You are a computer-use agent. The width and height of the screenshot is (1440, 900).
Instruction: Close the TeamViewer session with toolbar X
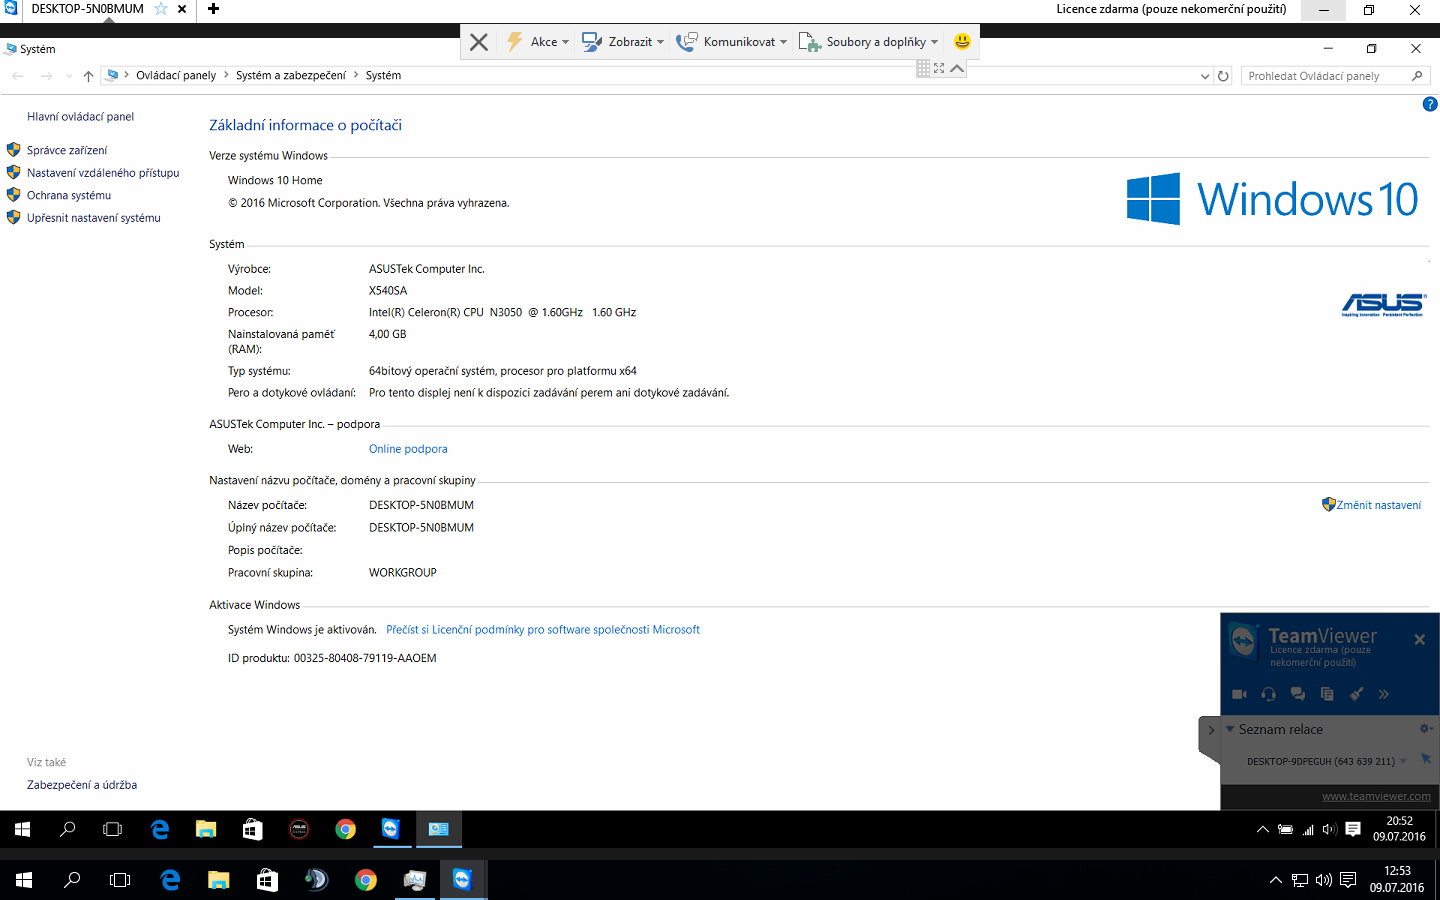(479, 42)
